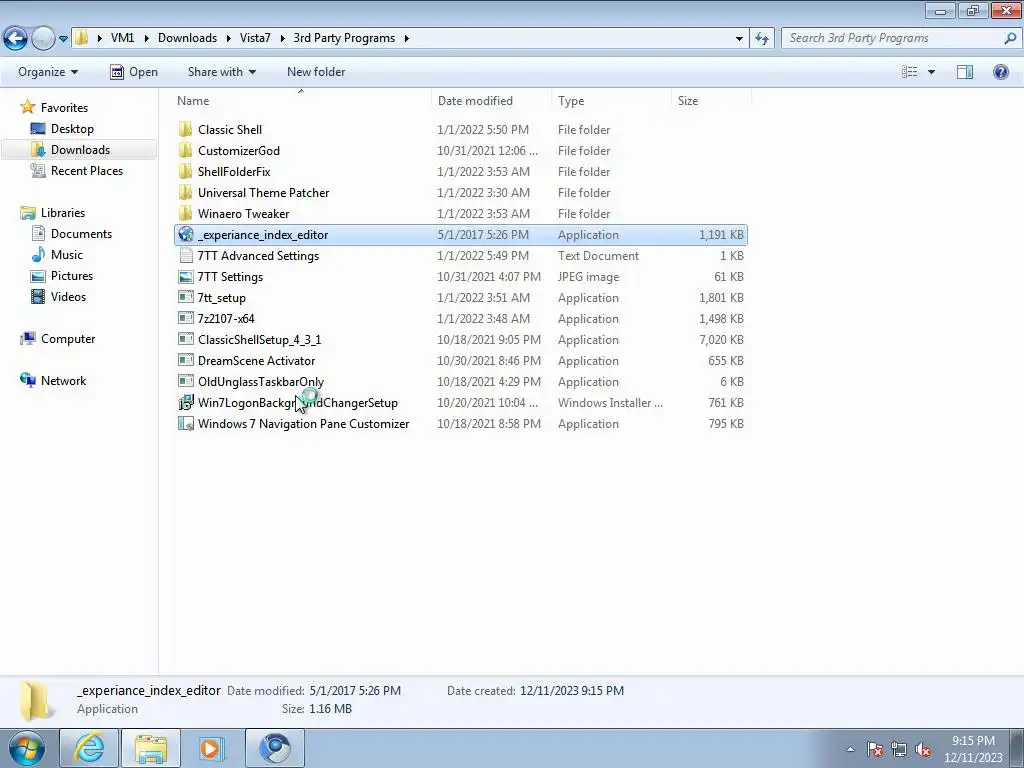Image resolution: width=1024 pixels, height=768 pixels.
Task: Select Favorites in navigation pane
Action: click(64, 108)
